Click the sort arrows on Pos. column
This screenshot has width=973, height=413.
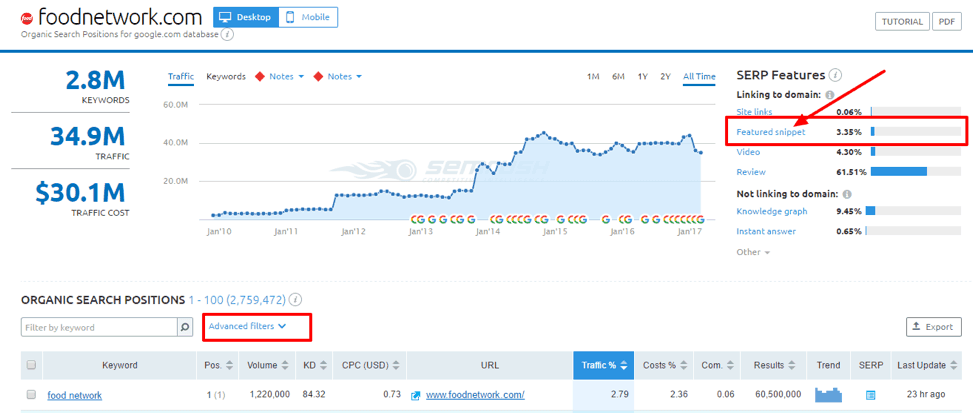point(230,365)
